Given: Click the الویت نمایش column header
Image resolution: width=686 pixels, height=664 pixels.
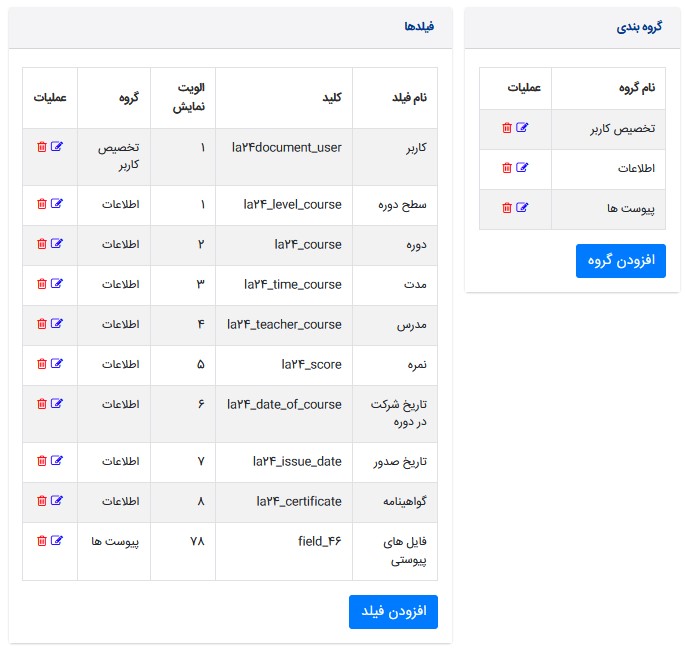Looking at the screenshot, I should (183, 98).
